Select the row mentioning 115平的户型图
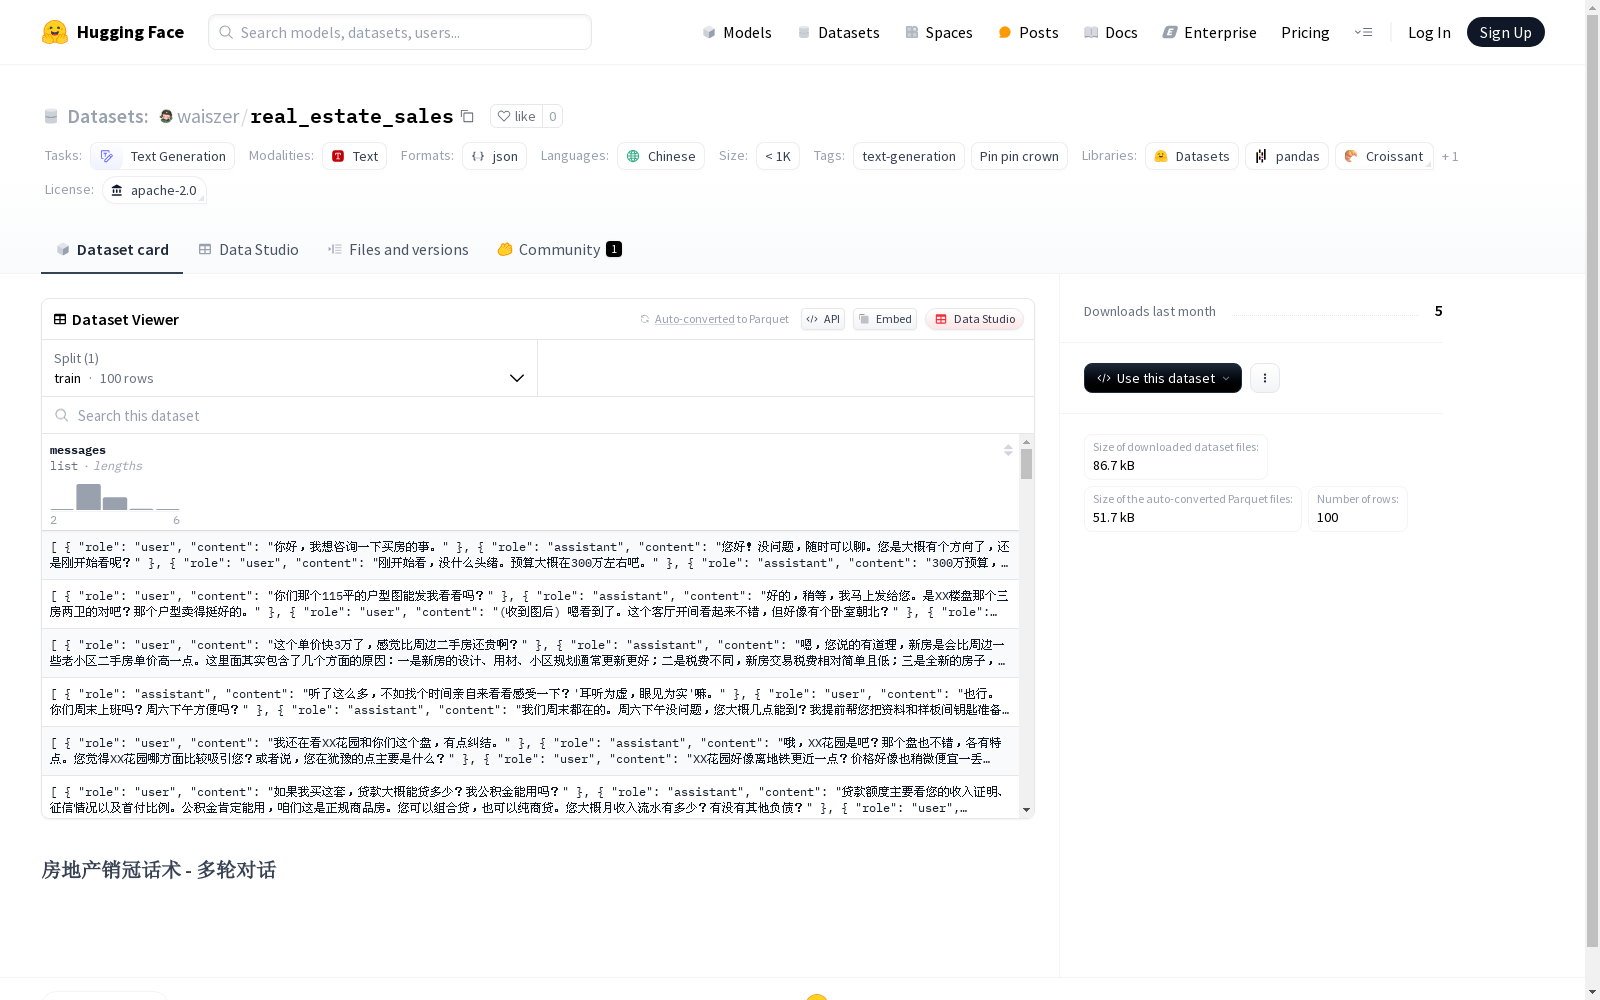This screenshot has width=1600, height=1000. [530, 604]
